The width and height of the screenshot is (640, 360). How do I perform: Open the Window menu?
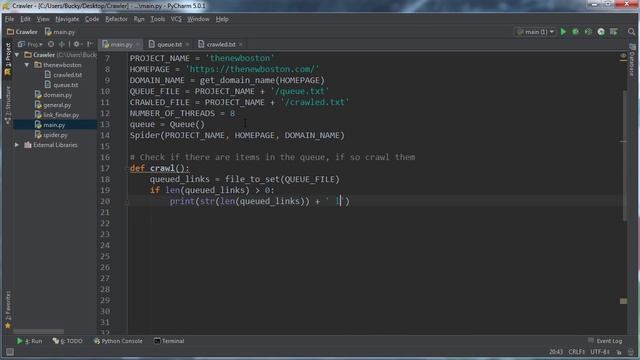click(x=198, y=19)
